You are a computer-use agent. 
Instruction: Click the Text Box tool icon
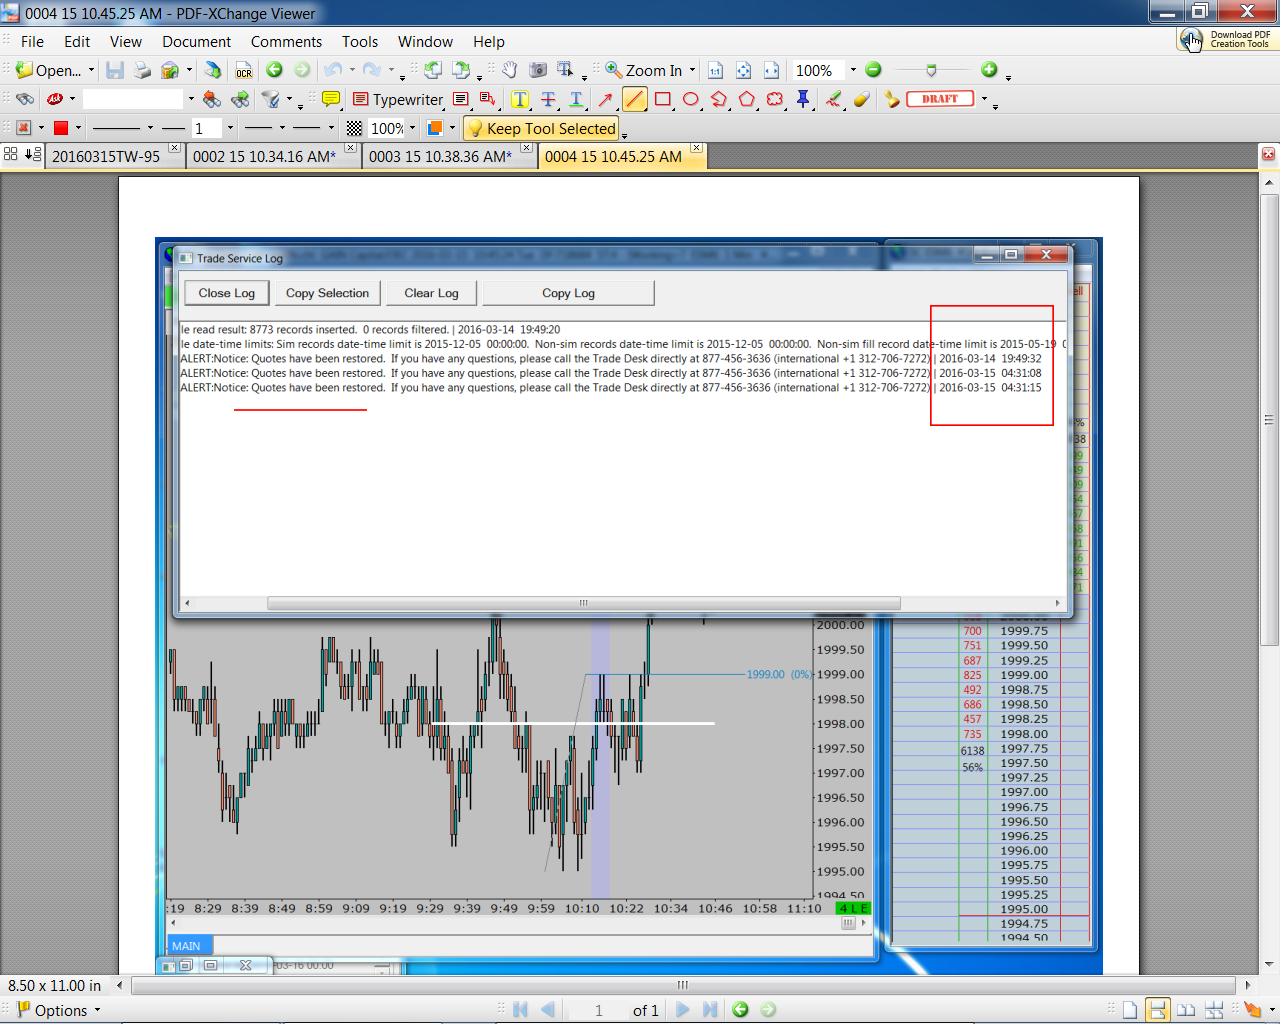tap(461, 99)
